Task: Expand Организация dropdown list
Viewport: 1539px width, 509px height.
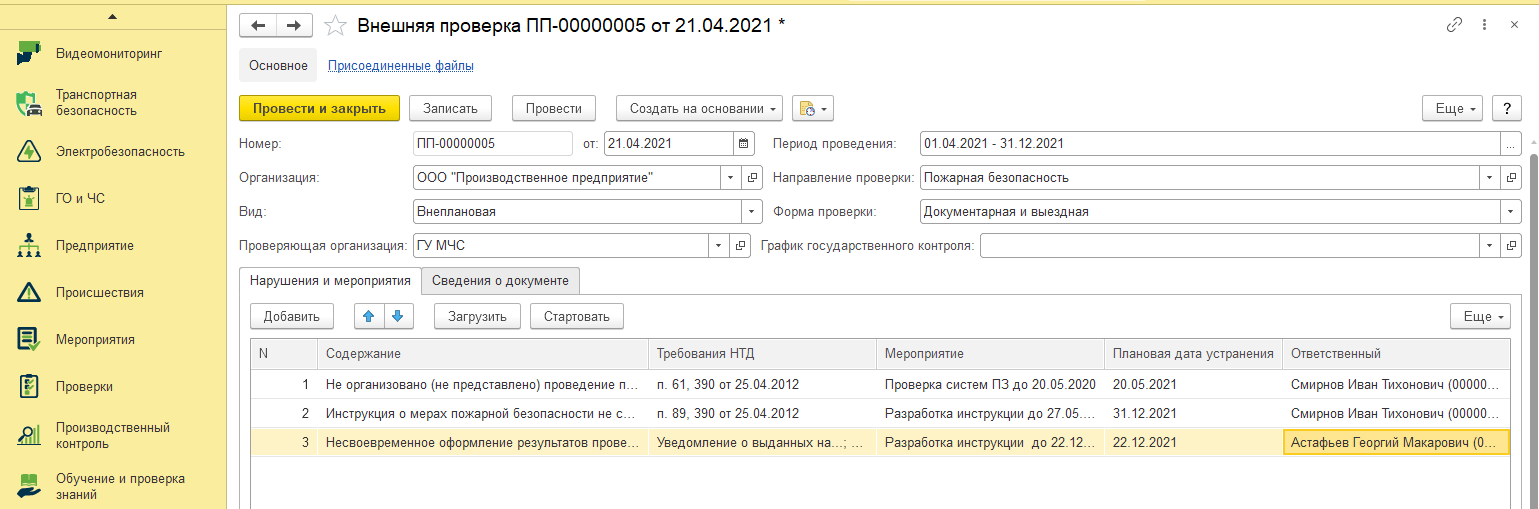Action: pyautogui.click(x=731, y=178)
